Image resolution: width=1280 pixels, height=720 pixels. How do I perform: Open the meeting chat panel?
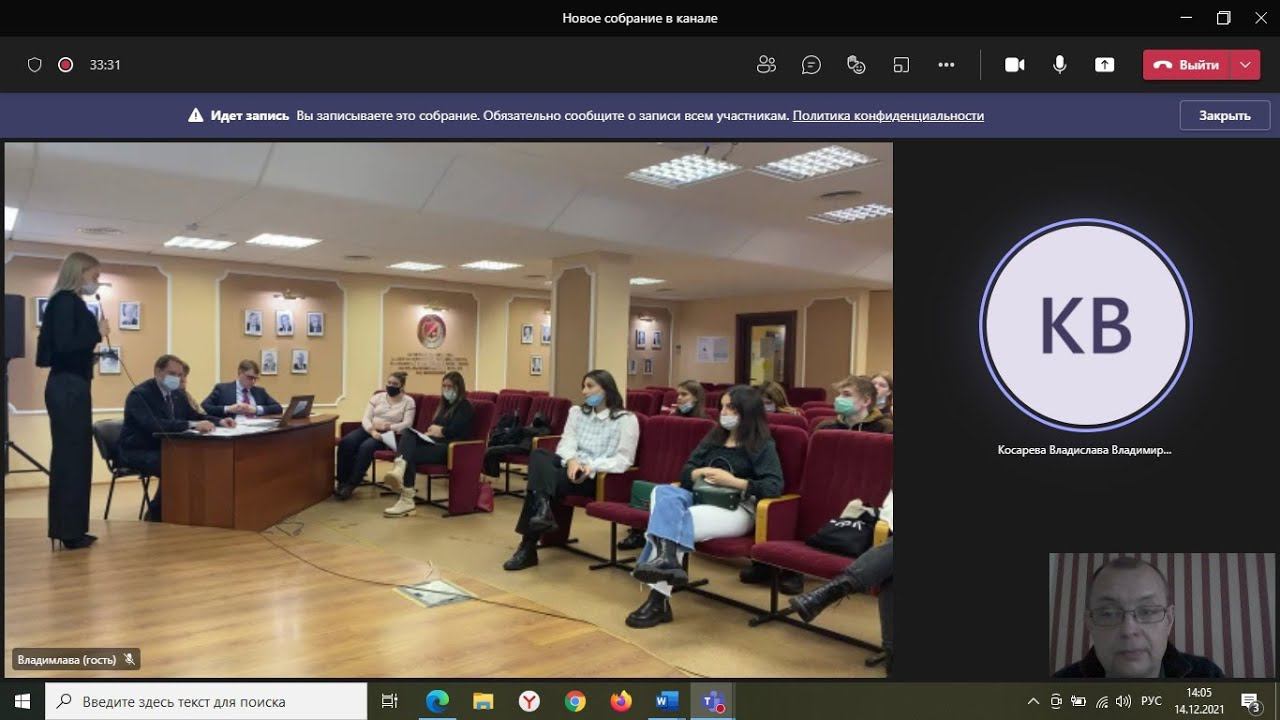pyautogui.click(x=811, y=65)
